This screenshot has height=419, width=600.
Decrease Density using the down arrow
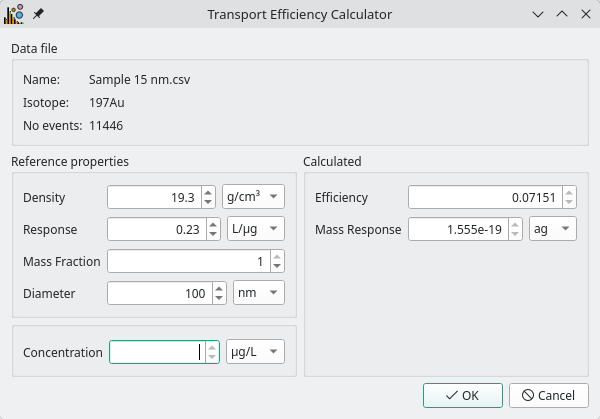[208, 202]
